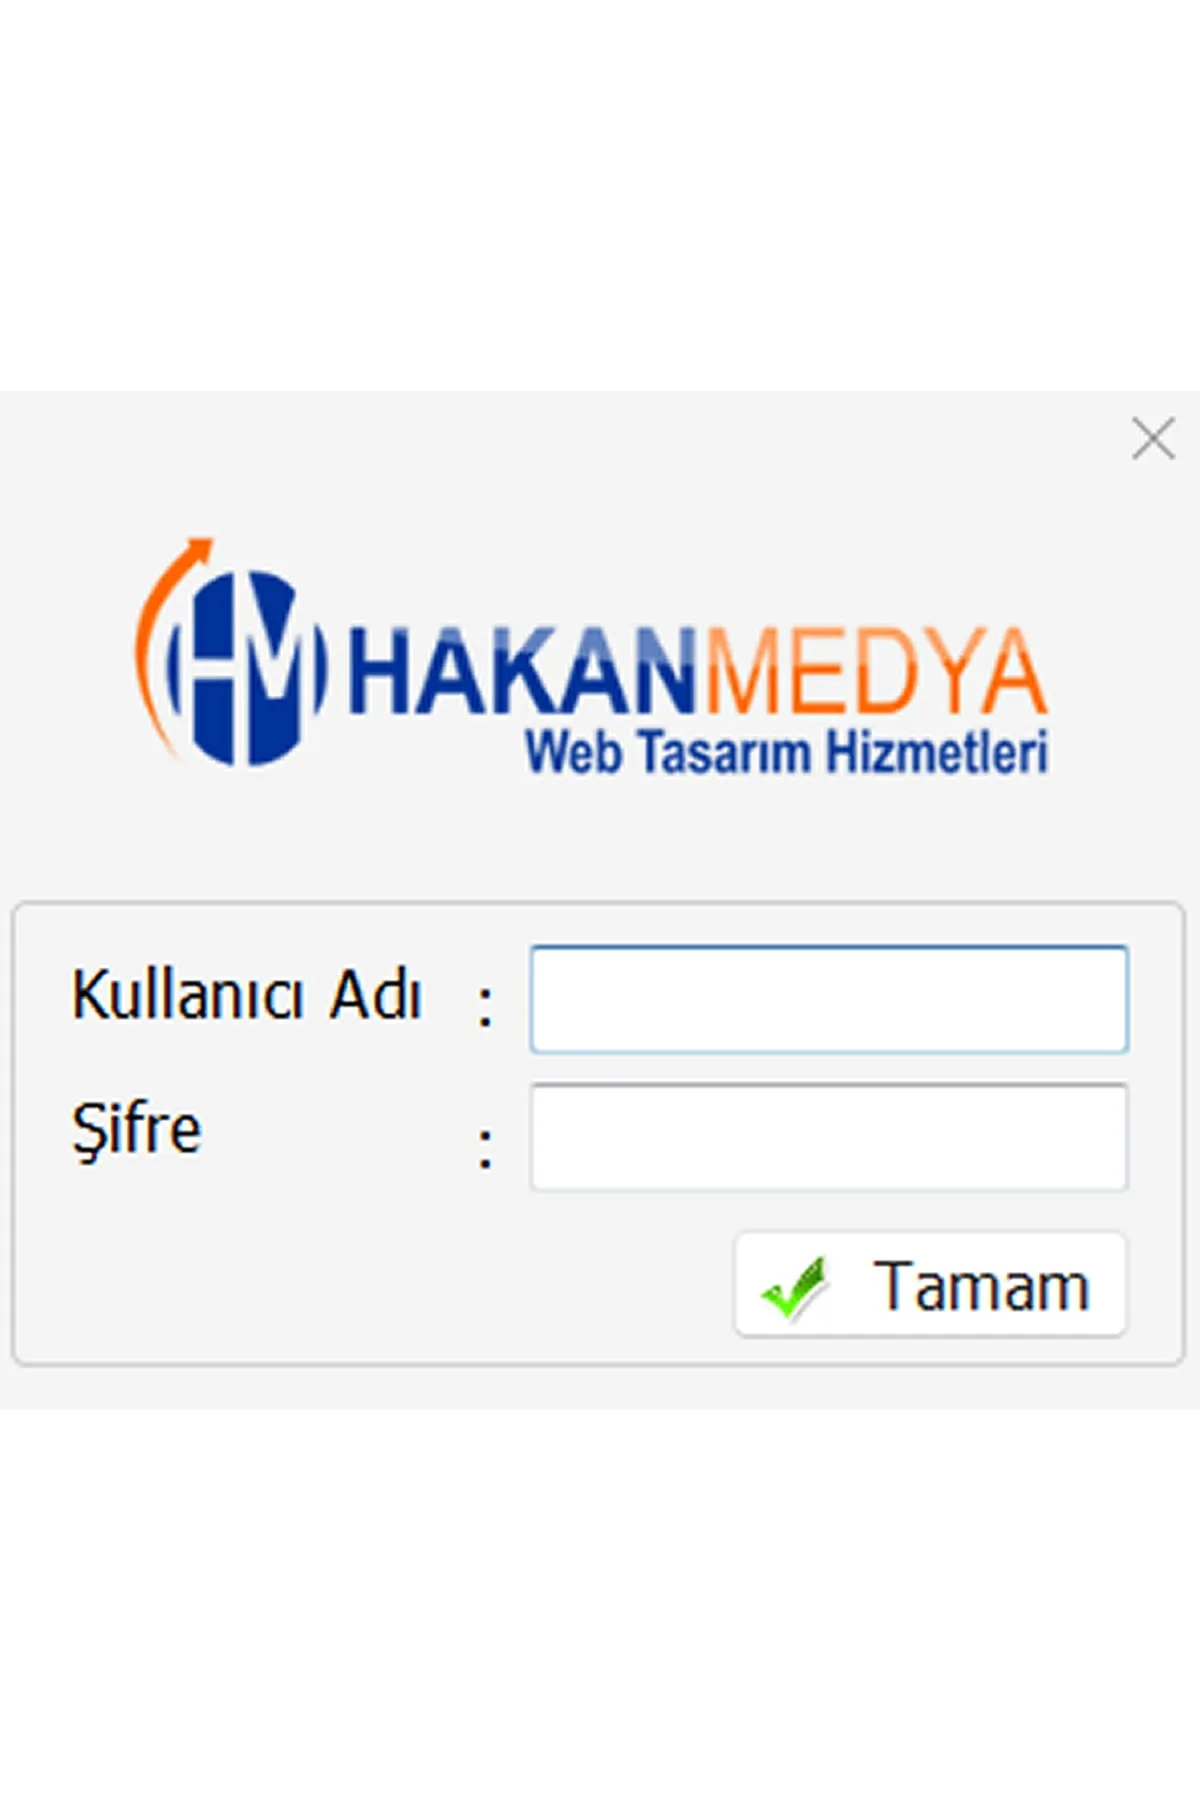The height and width of the screenshot is (1800, 1200).
Task: Click the colon beside Kullanıcı Adı
Action: tap(485, 1006)
